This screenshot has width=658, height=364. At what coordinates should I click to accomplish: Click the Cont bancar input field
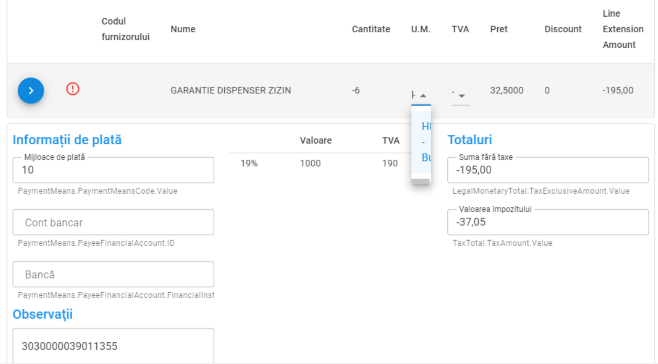click(x=113, y=222)
